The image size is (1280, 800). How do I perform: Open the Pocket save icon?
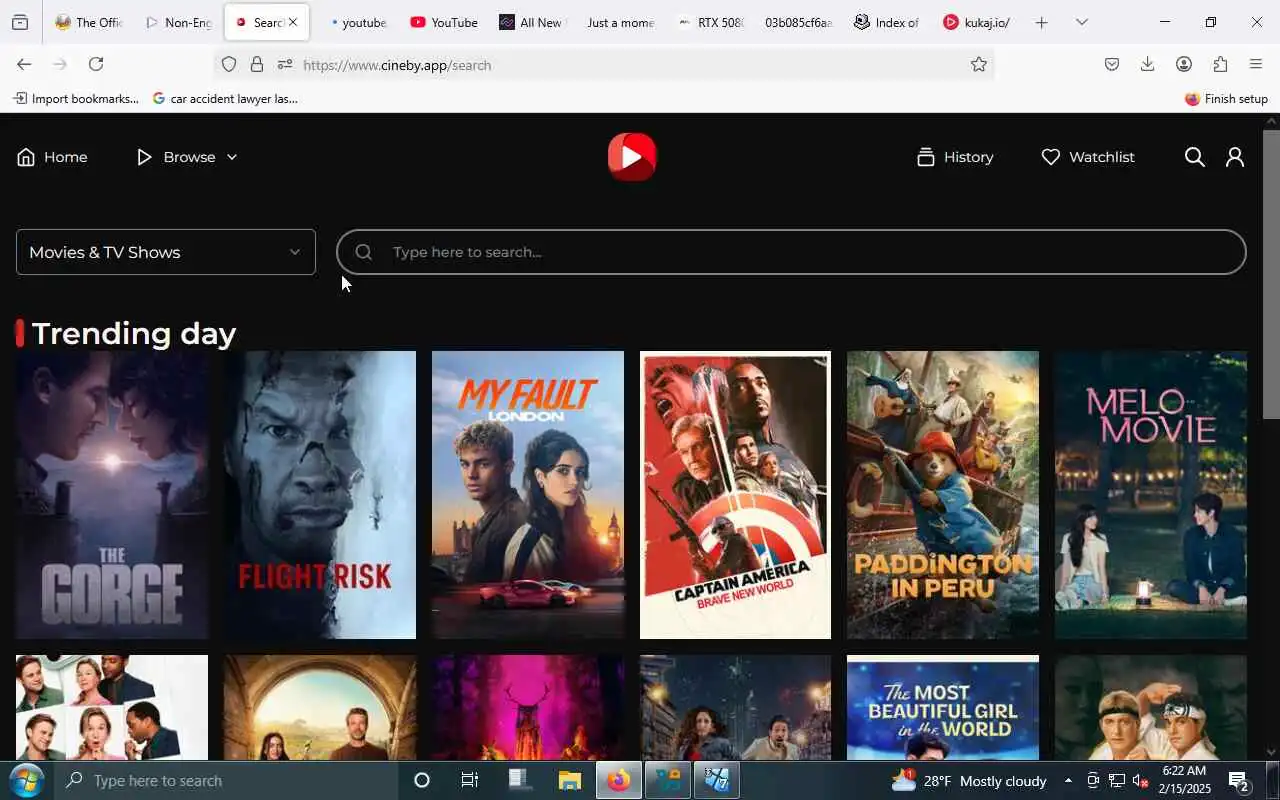1112,64
